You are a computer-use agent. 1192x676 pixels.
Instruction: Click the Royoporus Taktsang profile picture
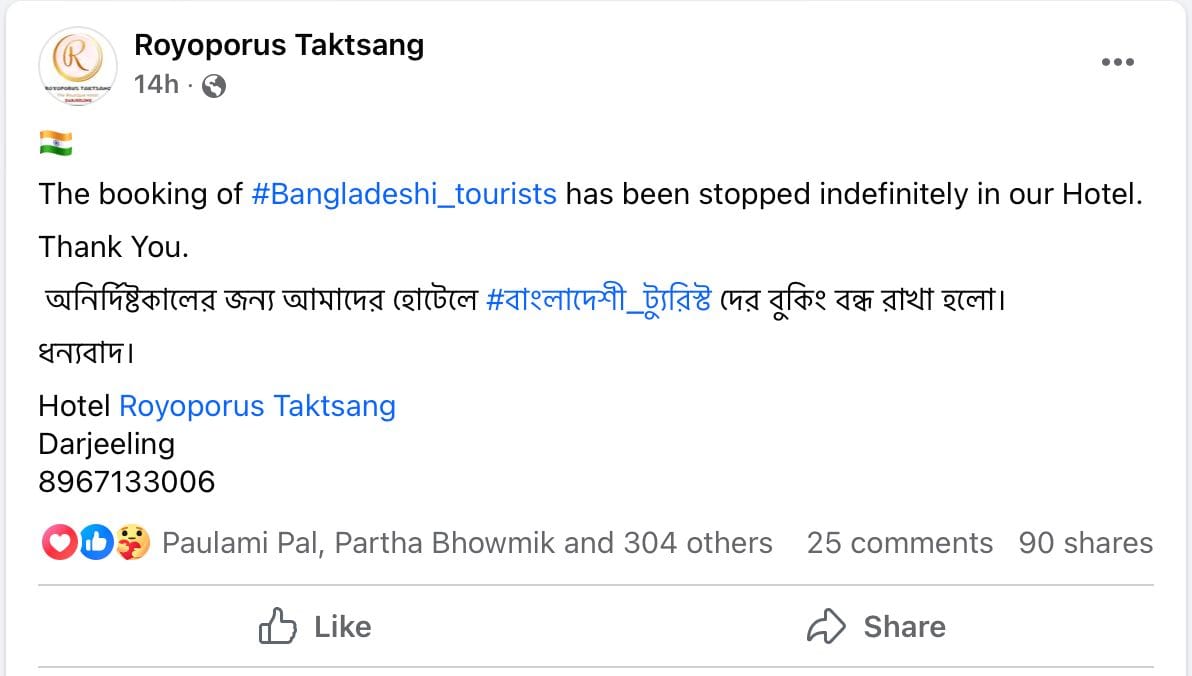tap(78, 66)
